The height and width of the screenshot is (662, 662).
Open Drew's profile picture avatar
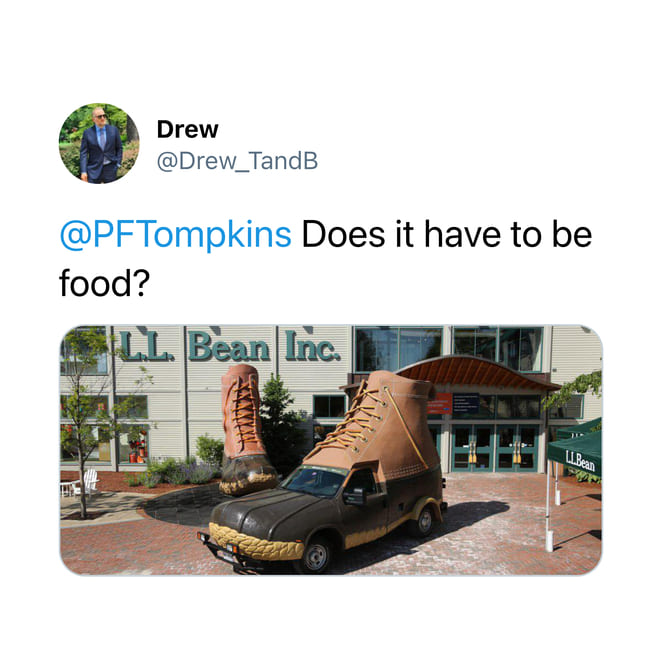(99, 143)
